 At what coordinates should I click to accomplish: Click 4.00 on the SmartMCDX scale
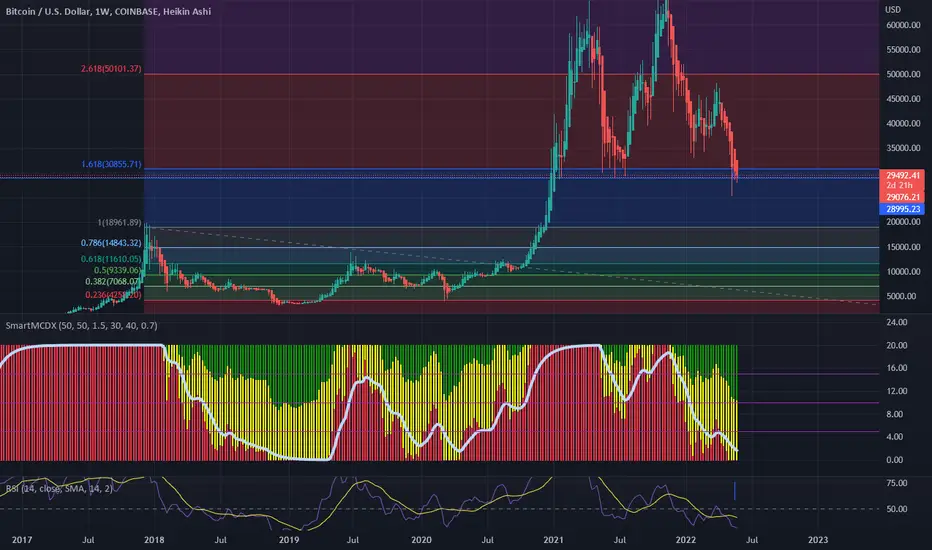[x=897, y=437]
